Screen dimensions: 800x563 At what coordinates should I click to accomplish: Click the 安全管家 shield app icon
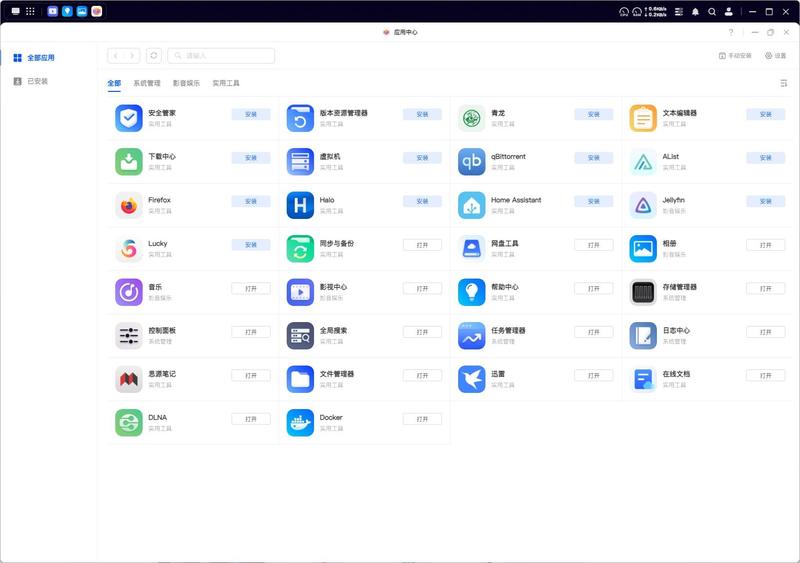129,118
